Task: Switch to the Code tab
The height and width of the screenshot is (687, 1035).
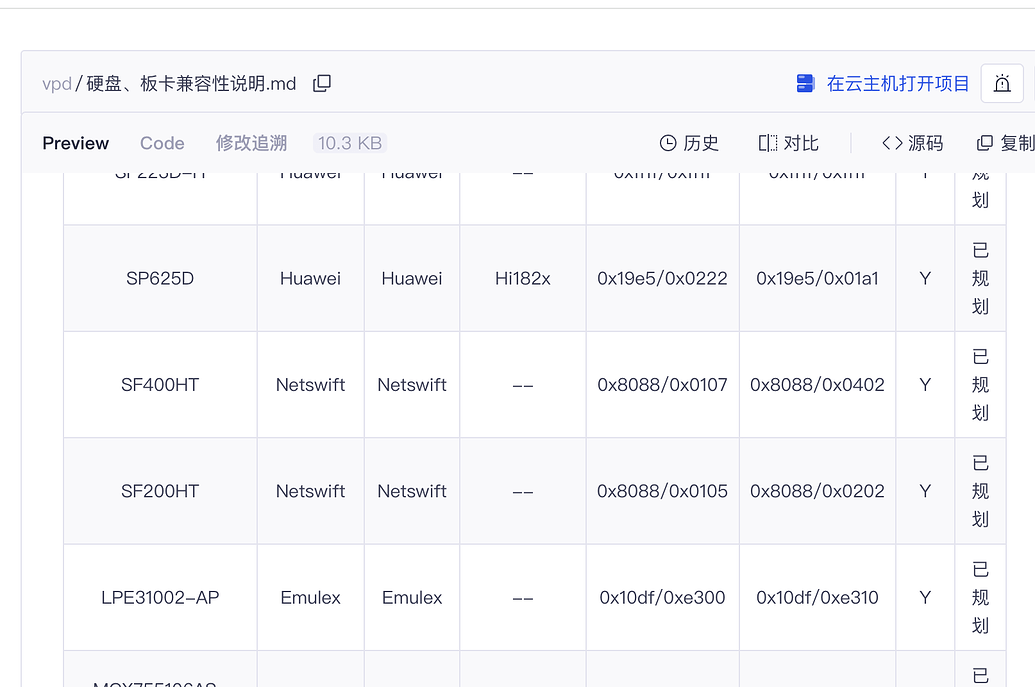Action: point(162,142)
